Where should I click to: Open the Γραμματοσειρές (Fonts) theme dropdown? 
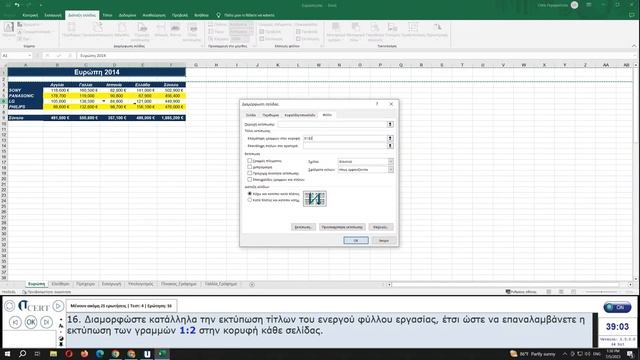click(35, 31)
